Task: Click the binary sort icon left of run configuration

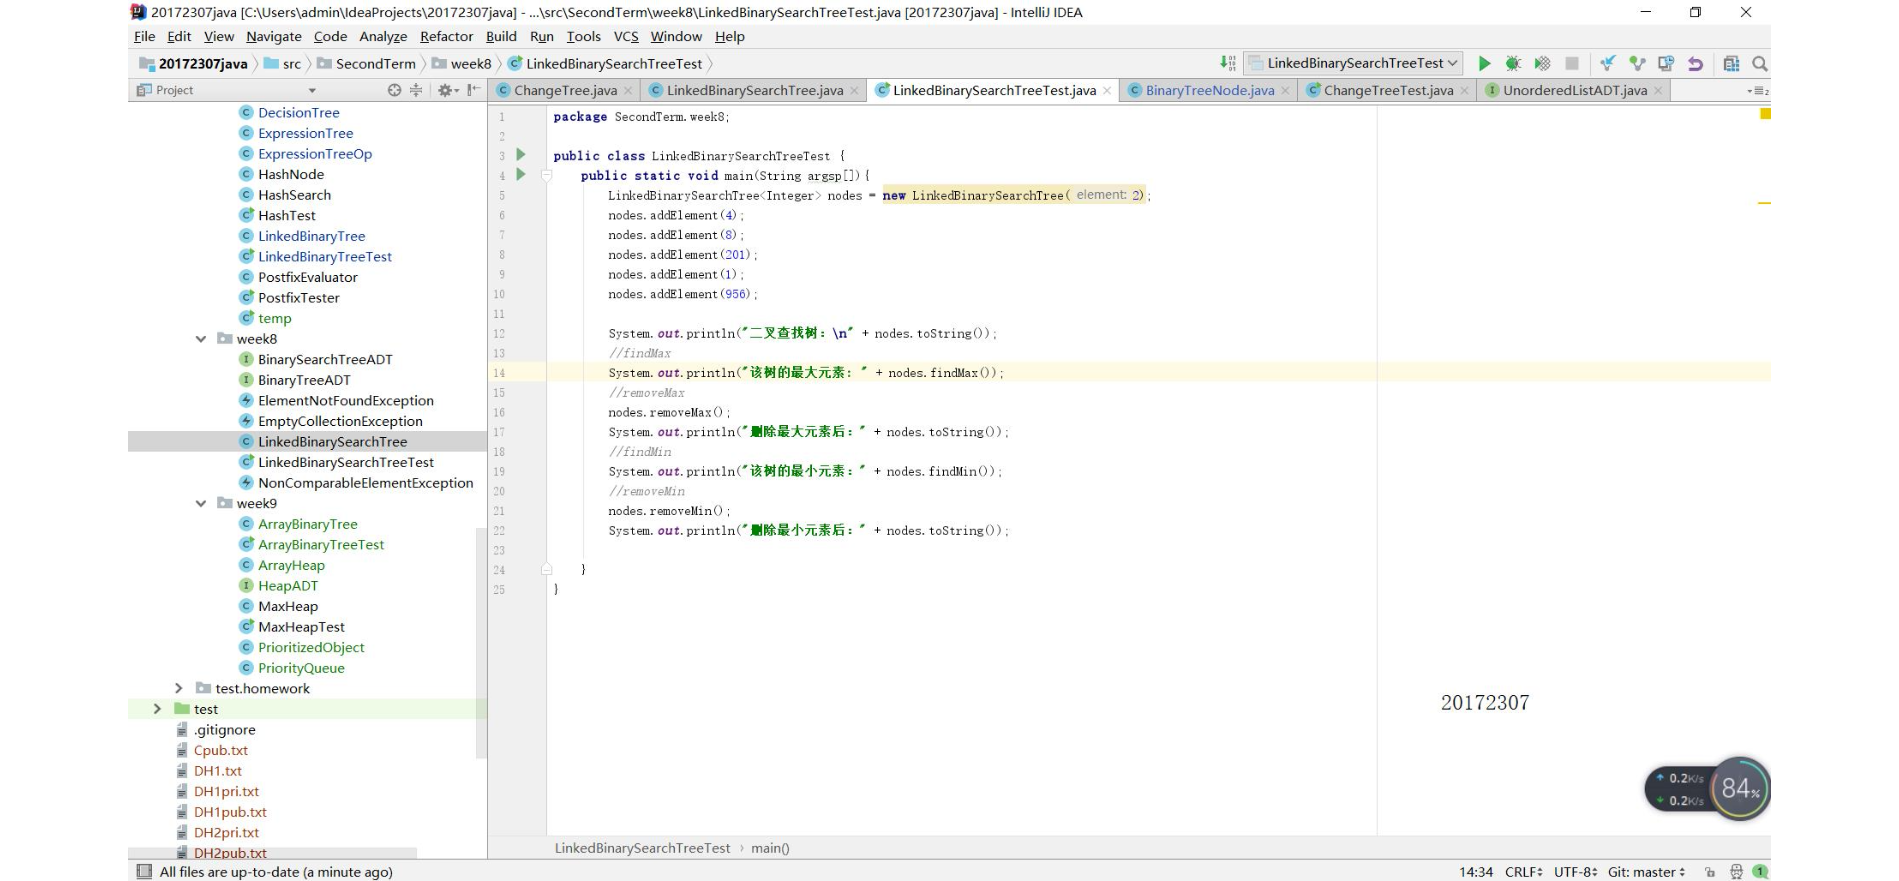Action: click(1228, 63)
